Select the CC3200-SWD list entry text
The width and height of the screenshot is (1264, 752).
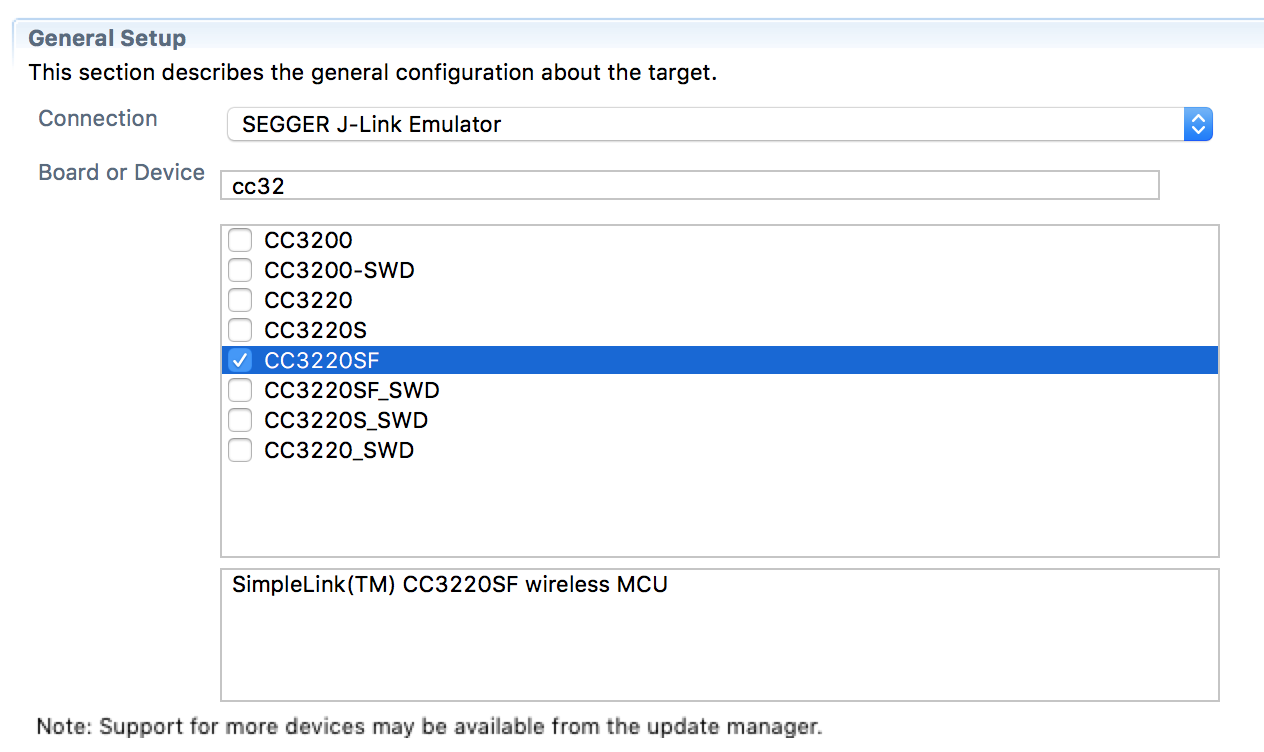[339, 270]
